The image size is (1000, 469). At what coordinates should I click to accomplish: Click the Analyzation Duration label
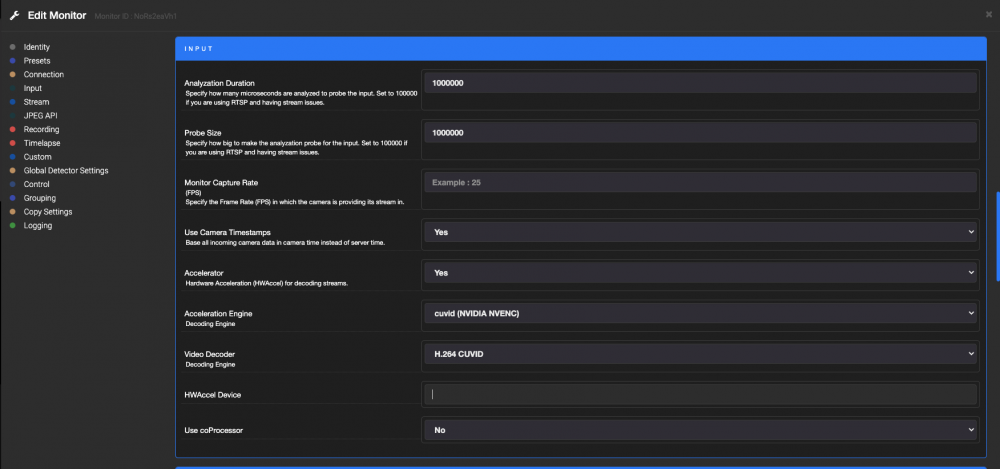219,83
